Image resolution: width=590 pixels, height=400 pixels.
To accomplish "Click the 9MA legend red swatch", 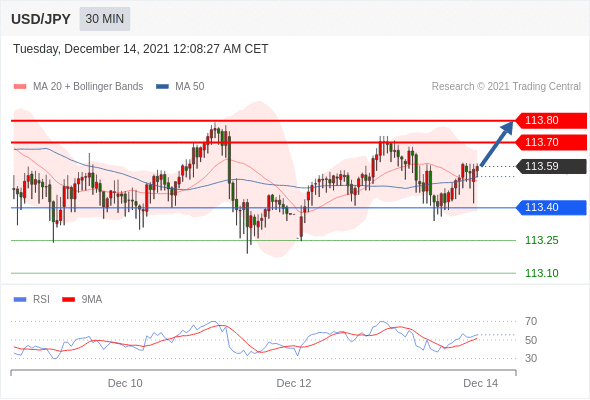I will click(68, 300).
